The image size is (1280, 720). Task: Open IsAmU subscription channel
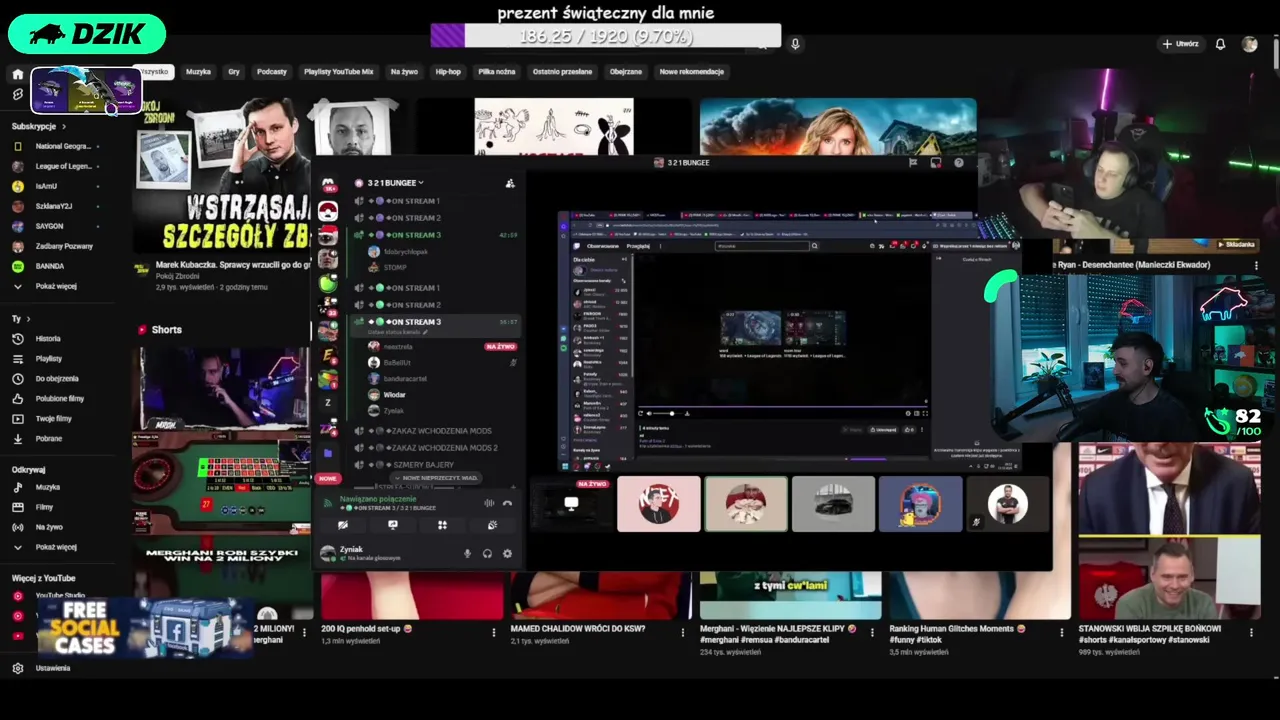click(x=56, y=186)
